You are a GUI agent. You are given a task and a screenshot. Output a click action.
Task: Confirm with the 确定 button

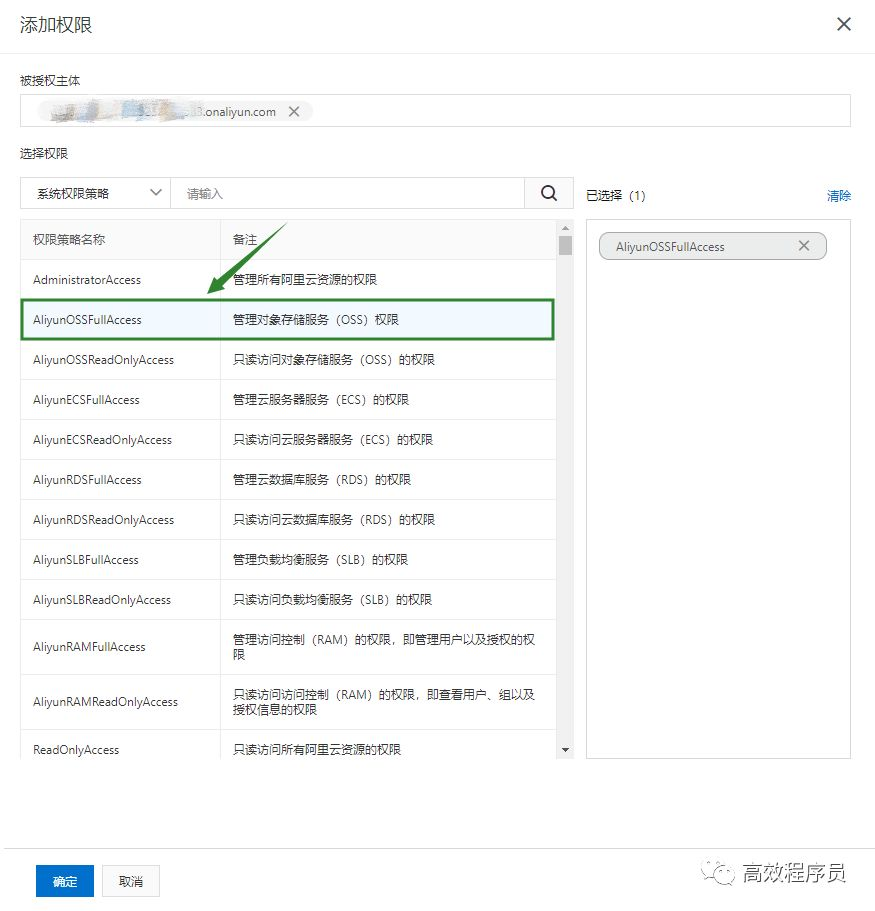pyautogui.click(x=64, y=881)
